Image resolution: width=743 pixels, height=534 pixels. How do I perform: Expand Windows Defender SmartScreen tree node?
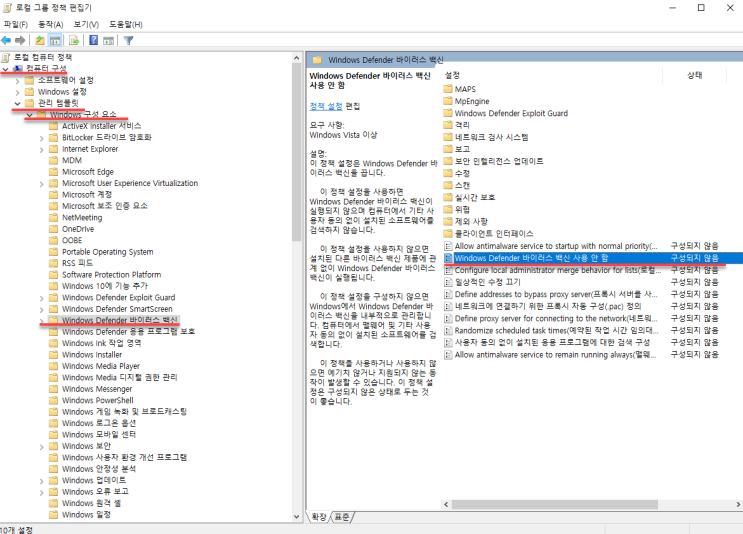[42, 309]
